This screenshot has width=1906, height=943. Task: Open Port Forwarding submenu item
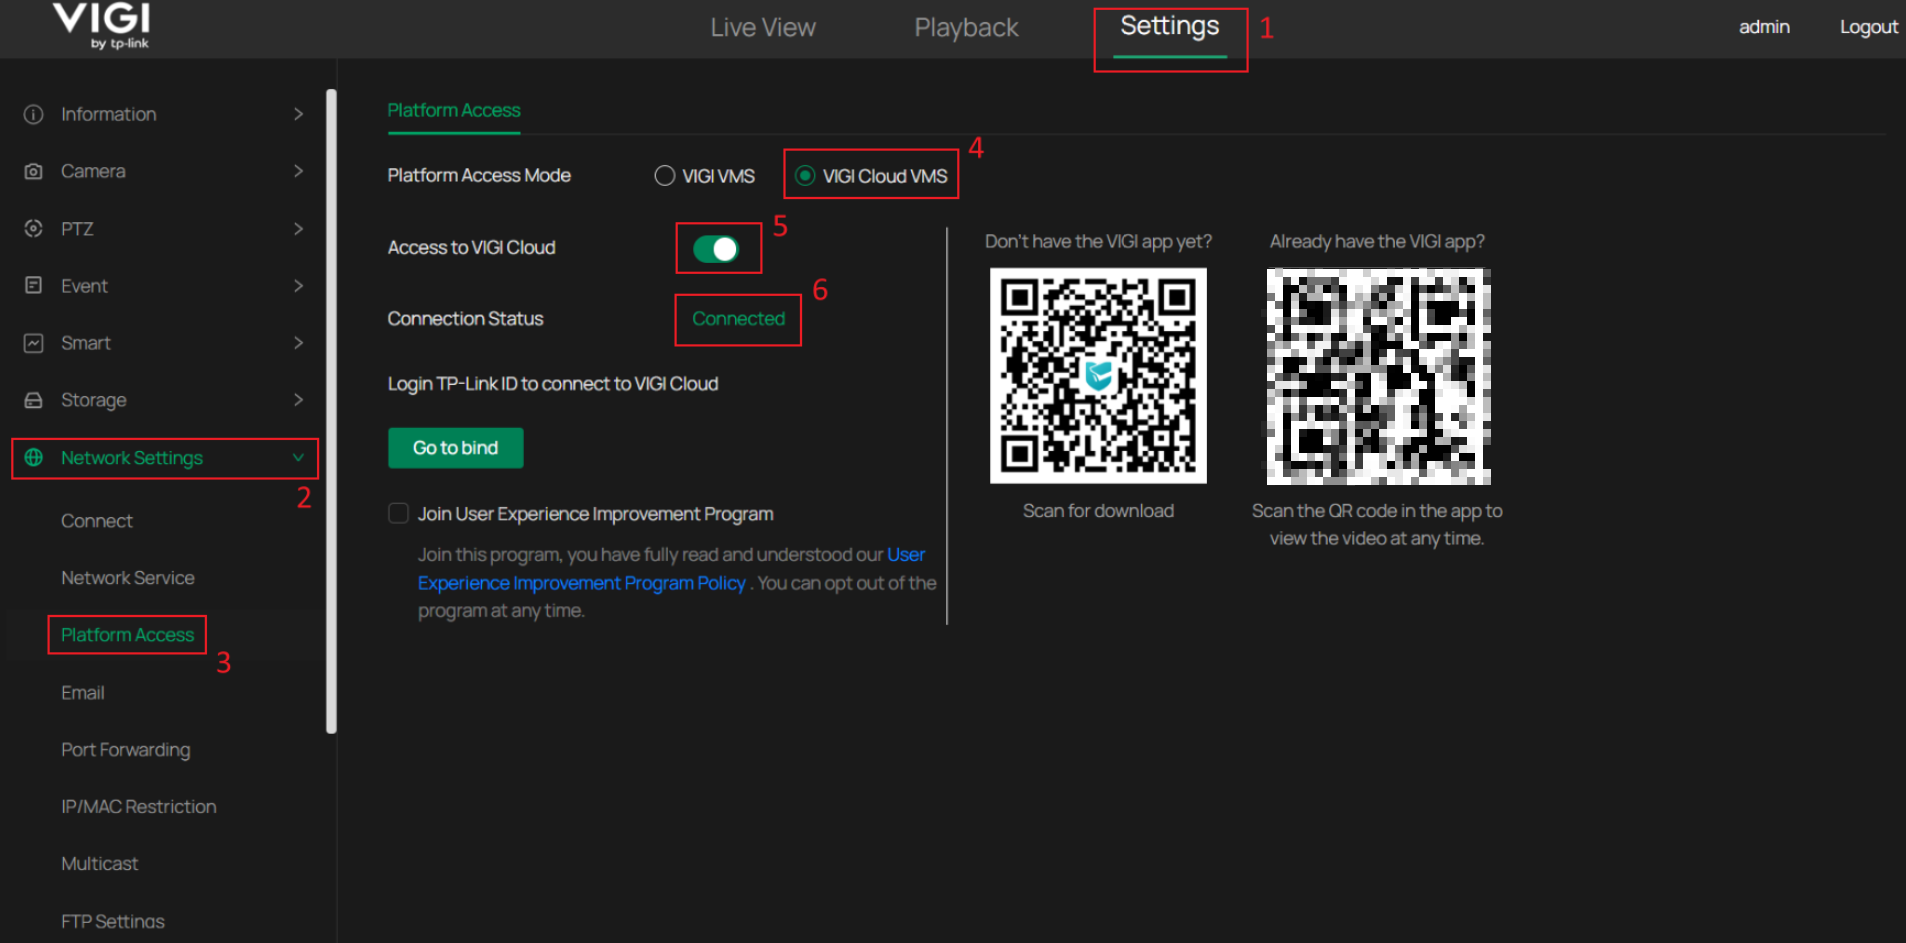click(126, 750)
